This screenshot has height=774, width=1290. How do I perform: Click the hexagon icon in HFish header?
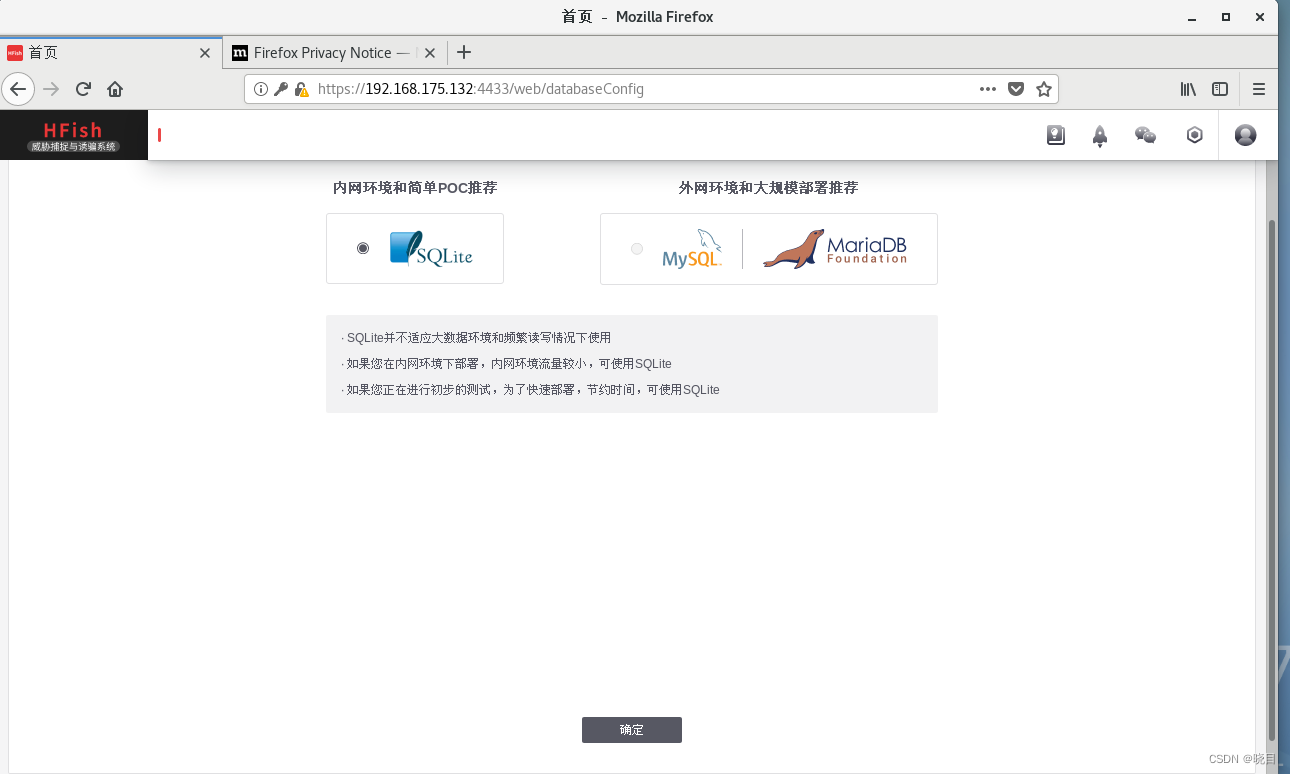[x=1194, y=135]
